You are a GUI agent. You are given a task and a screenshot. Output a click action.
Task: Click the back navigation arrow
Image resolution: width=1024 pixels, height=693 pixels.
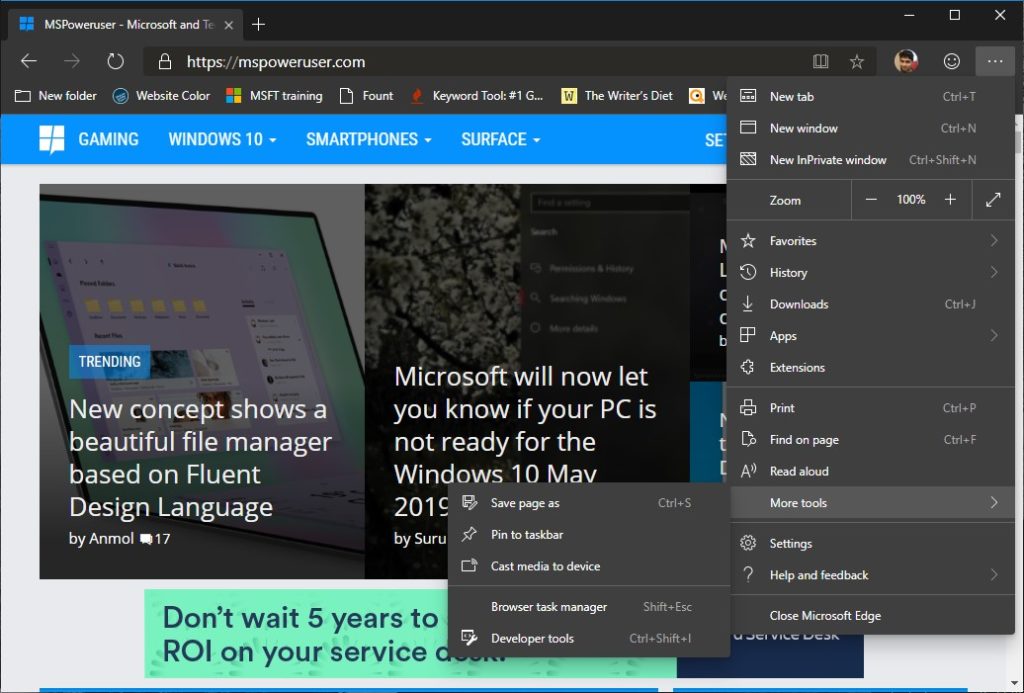point(28,61)
